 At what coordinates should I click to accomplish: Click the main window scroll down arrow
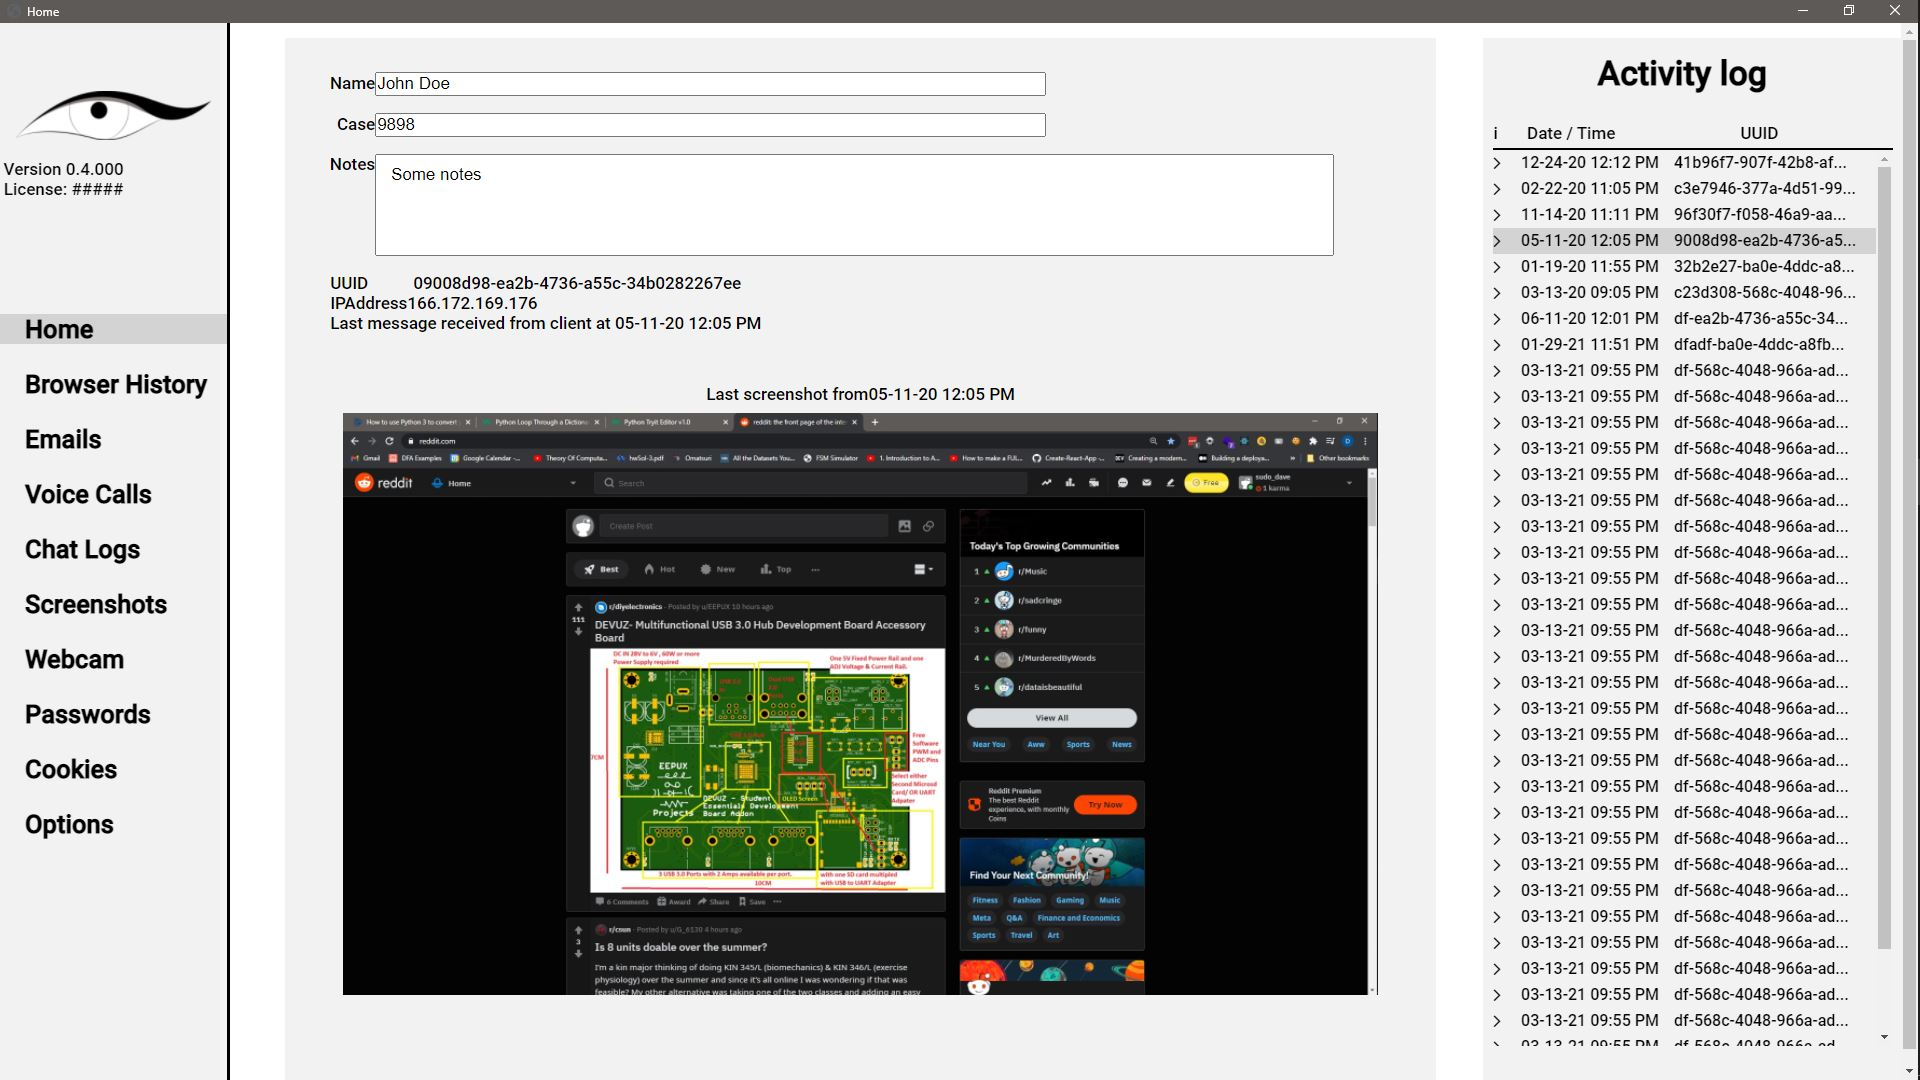[1911, 1071]
